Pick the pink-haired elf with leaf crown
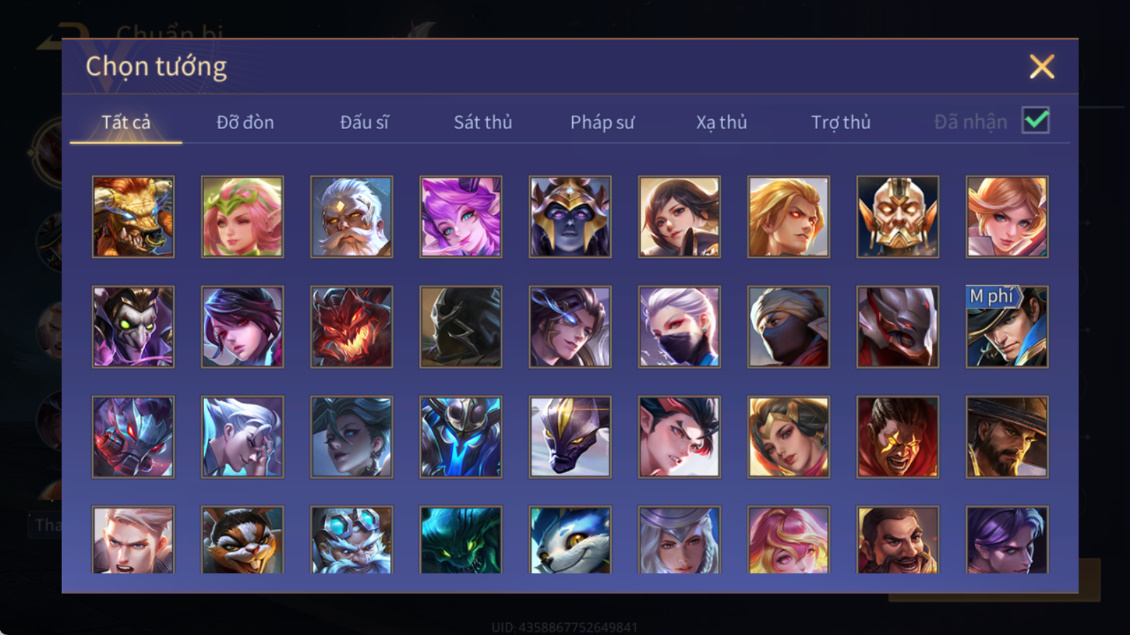Screen dimensions: 1130x635 click(x=242, y=217)
